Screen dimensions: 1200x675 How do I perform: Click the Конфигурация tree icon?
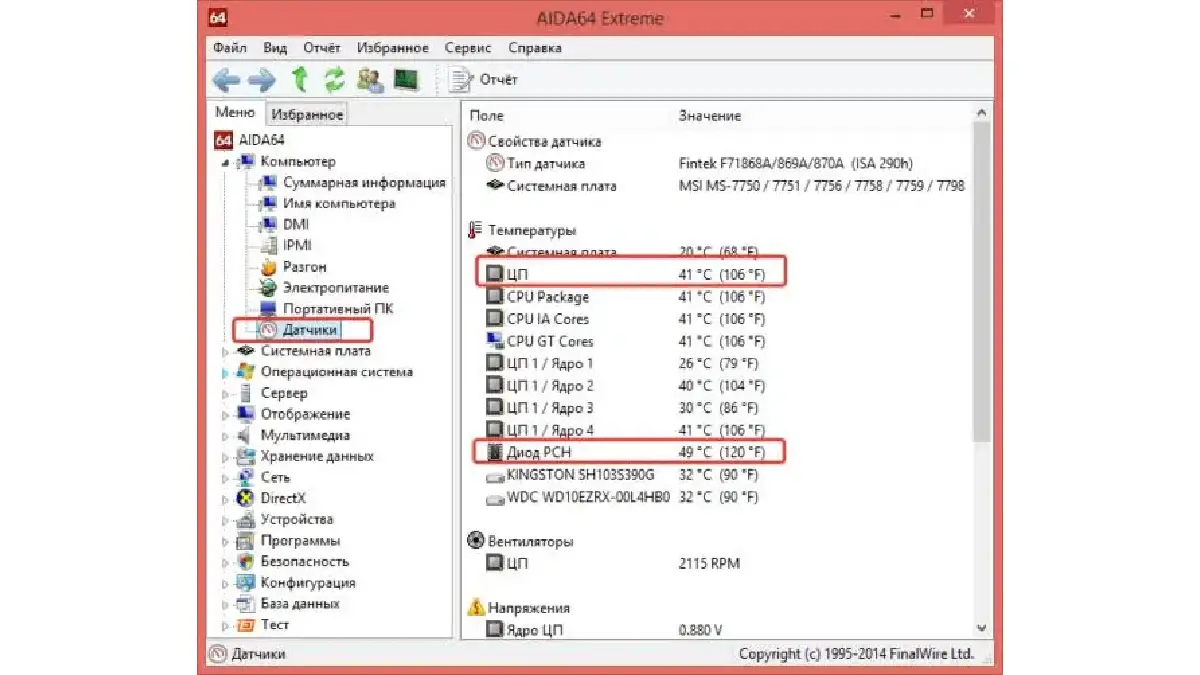pos(245,583)
